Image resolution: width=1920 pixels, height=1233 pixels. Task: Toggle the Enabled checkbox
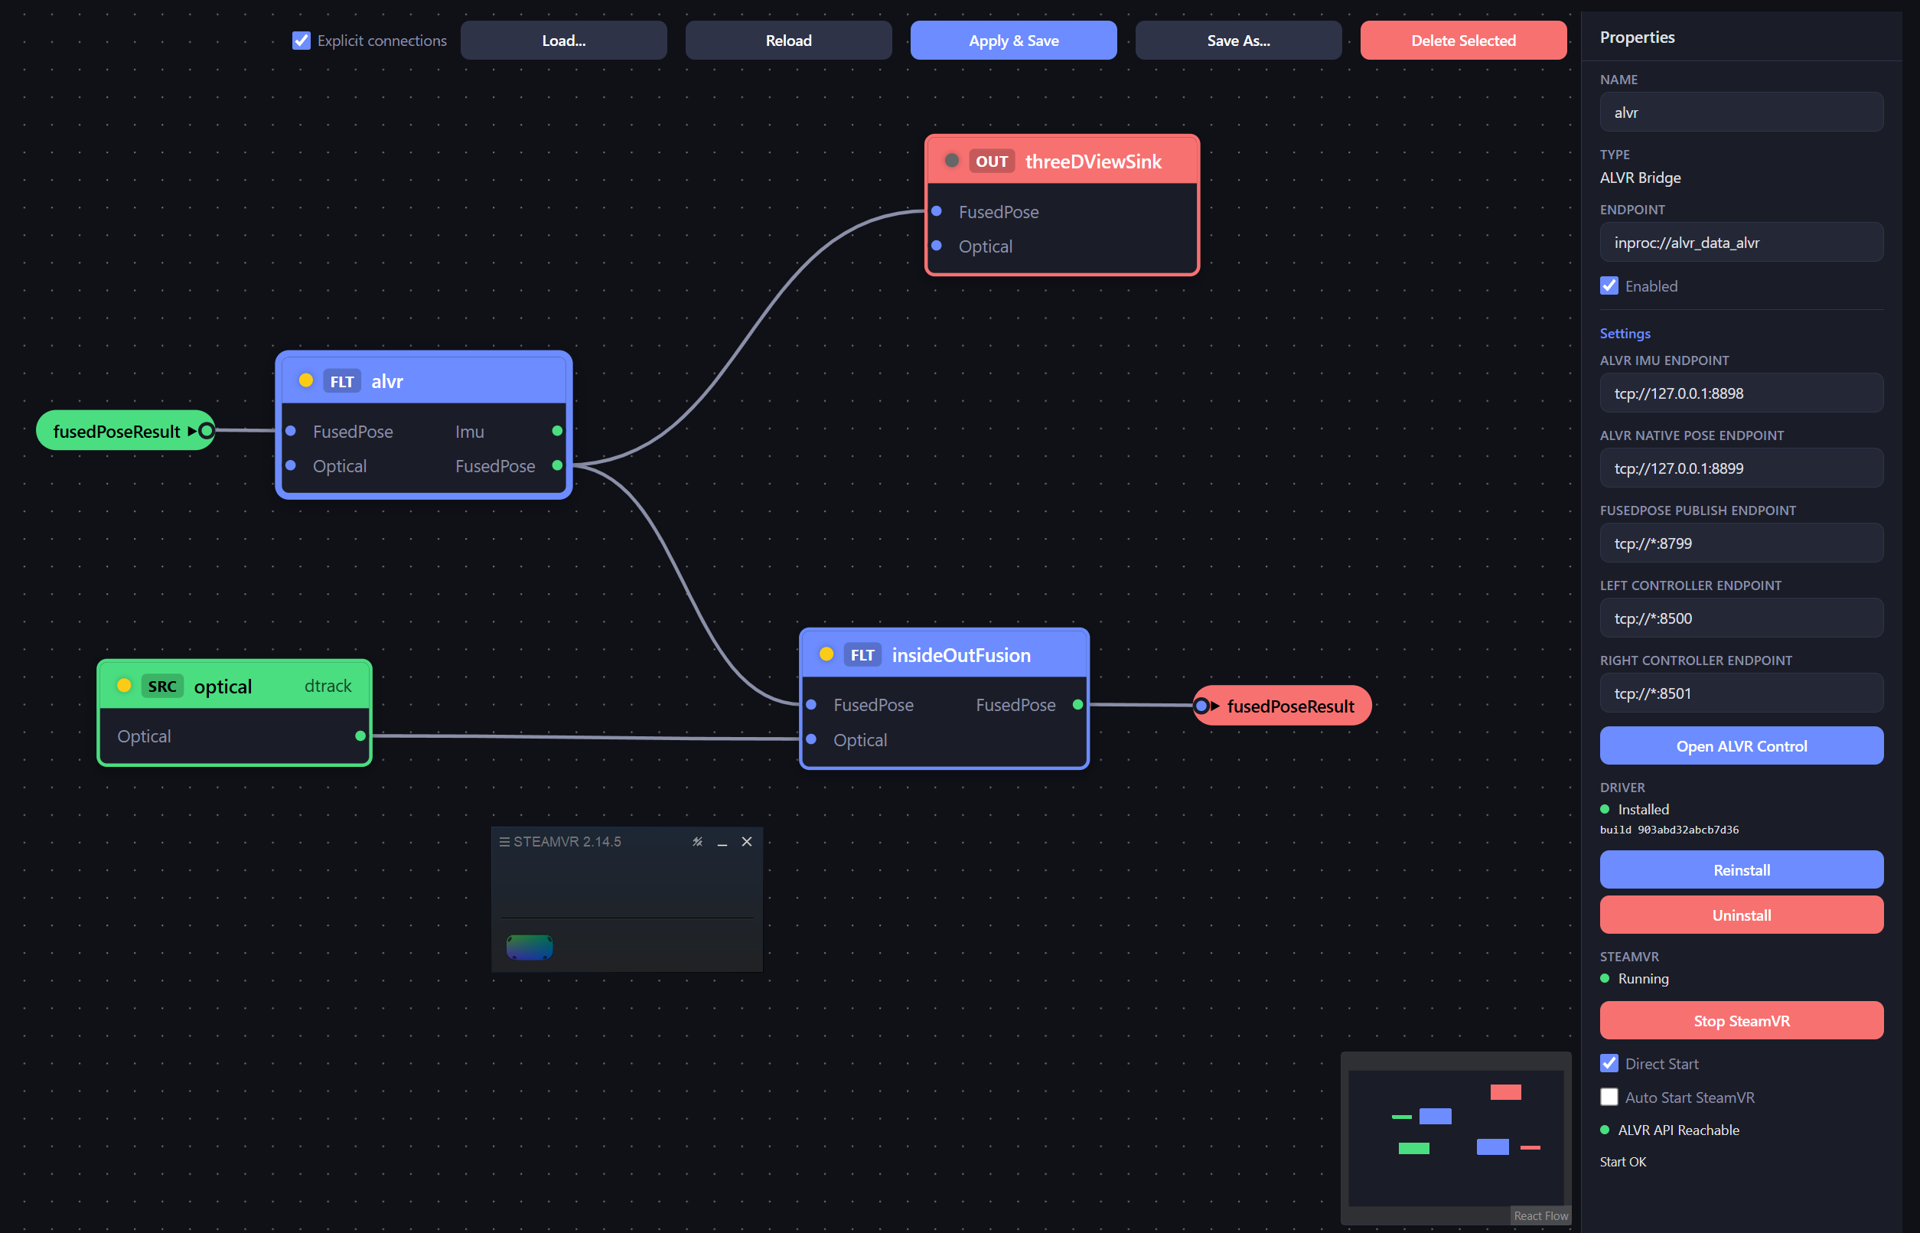point(1609,286)
